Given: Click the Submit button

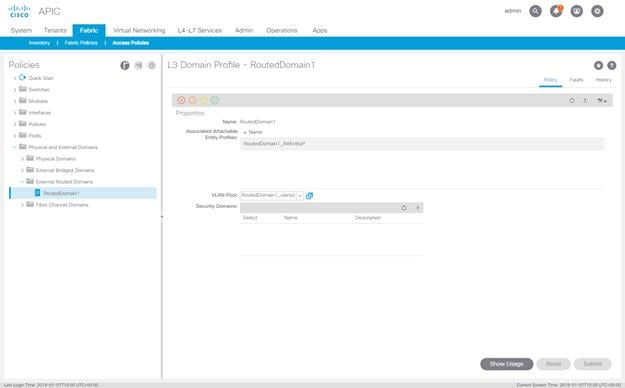Looking at the screenshot, I should (x=593, y=364).
